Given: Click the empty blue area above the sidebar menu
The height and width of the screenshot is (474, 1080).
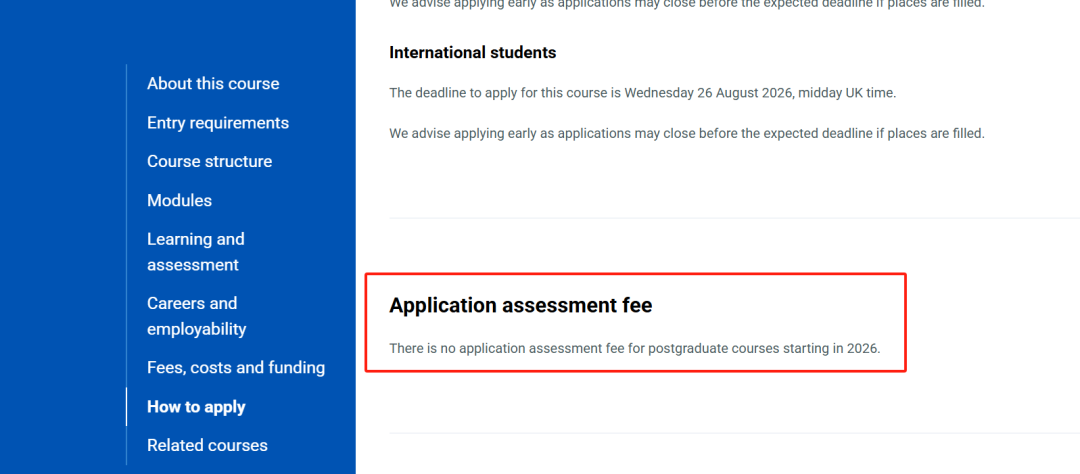Looking at the screenshot, I should (178, 30).
